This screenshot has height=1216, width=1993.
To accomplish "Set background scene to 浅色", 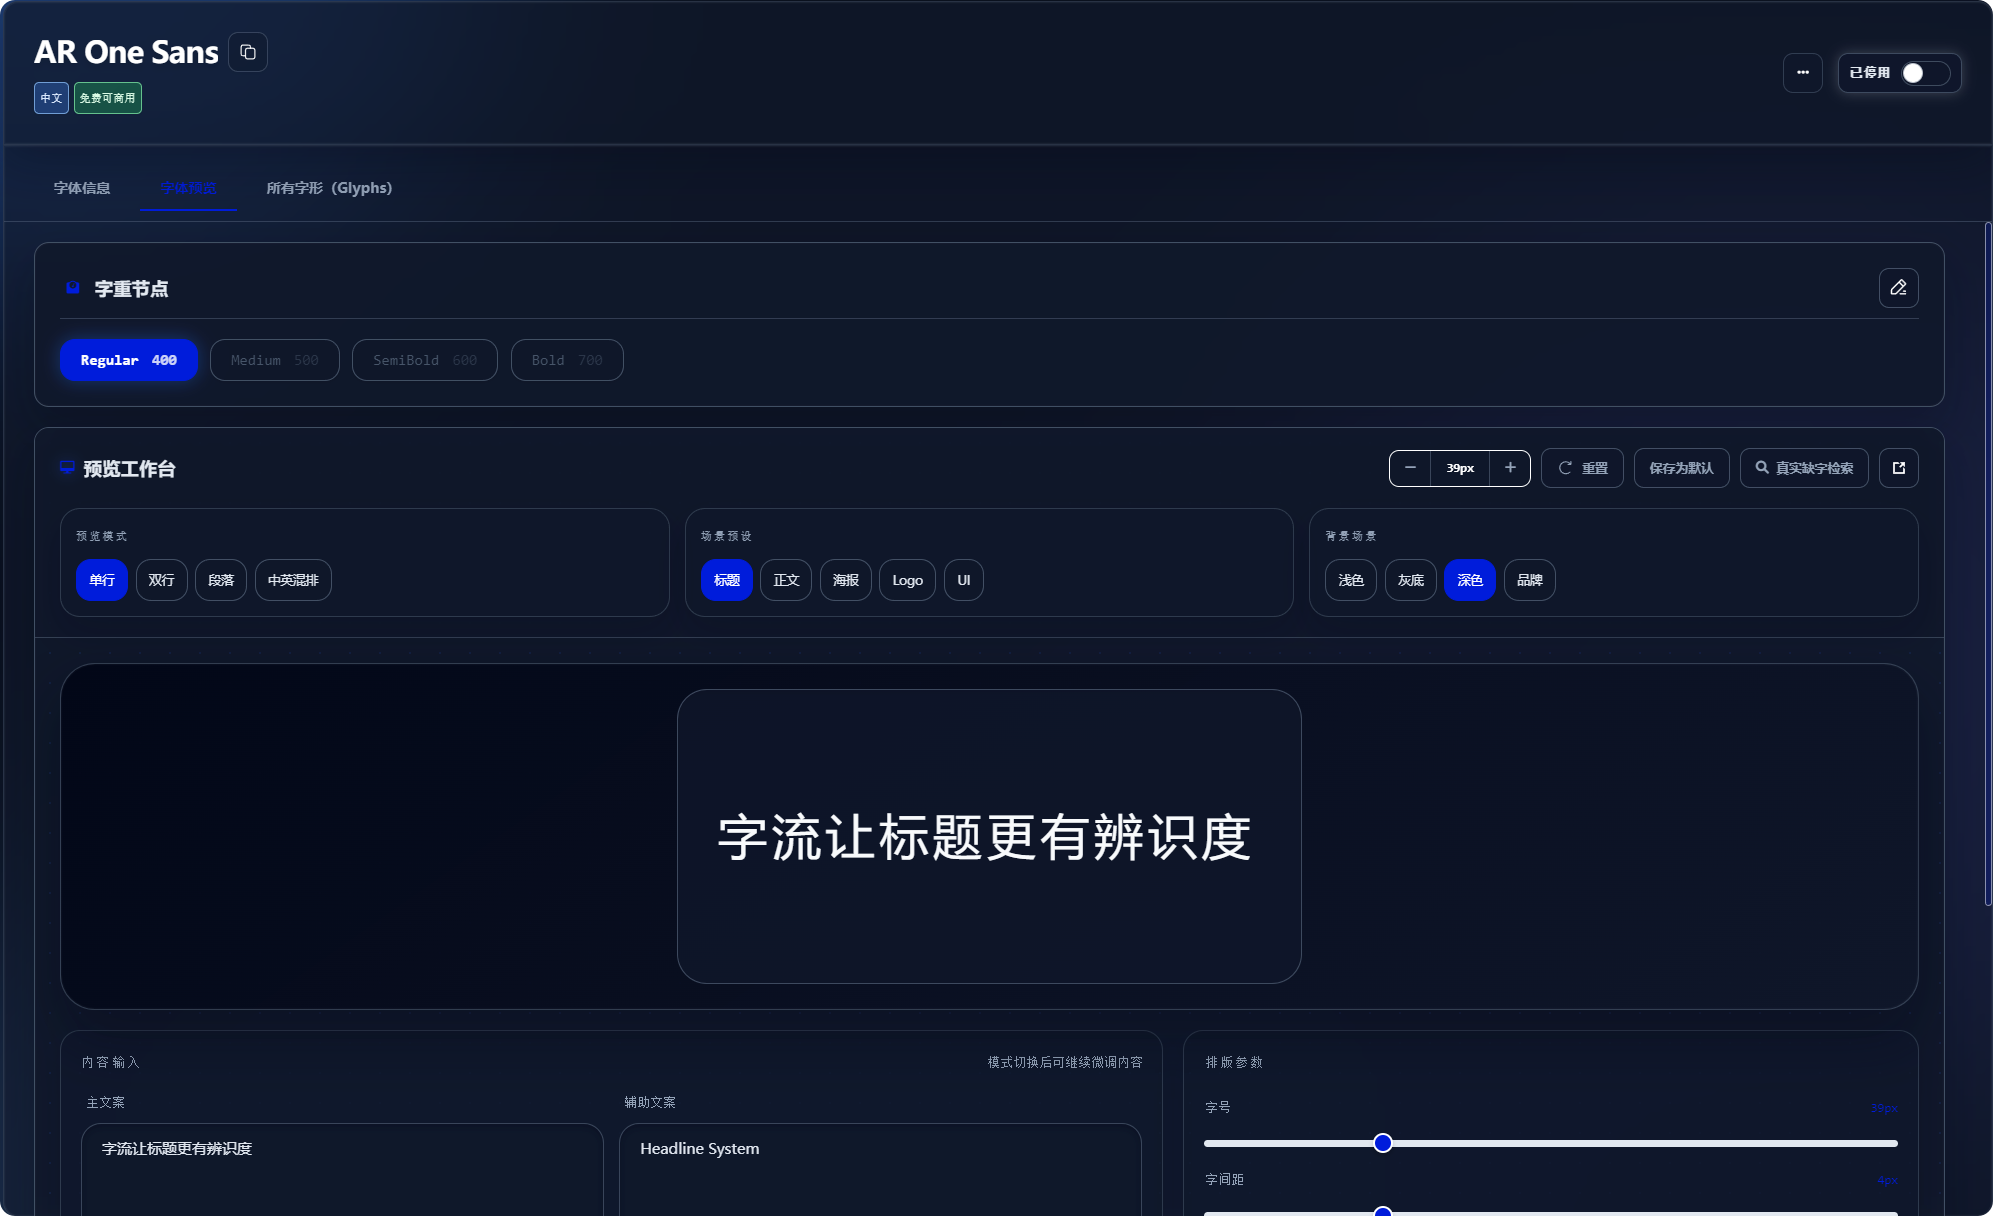I will point(1351,580).
